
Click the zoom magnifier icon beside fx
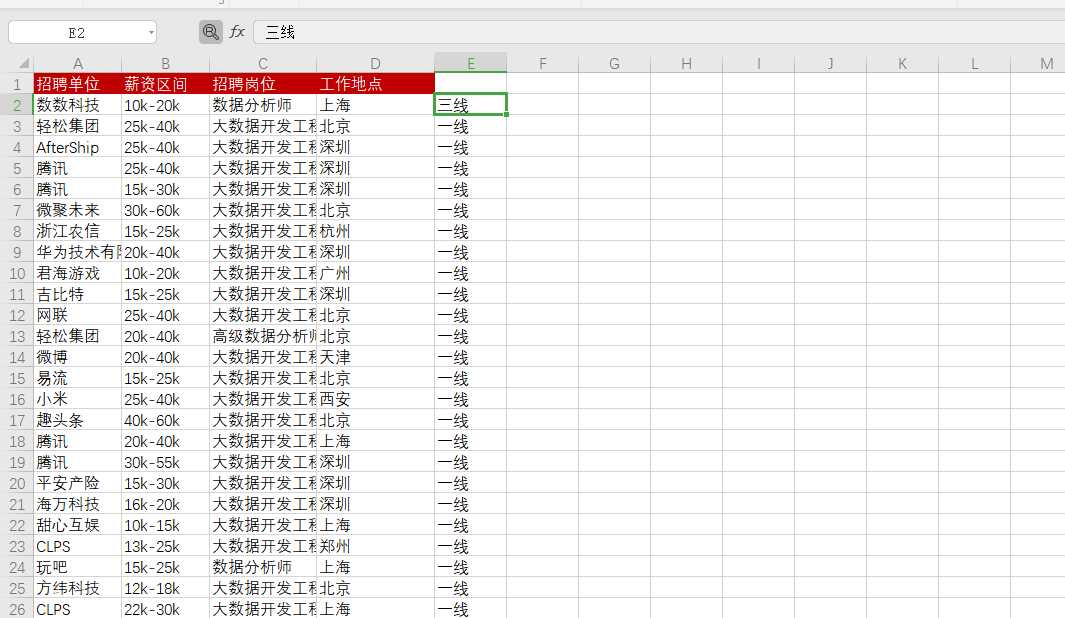coord(211,32)
